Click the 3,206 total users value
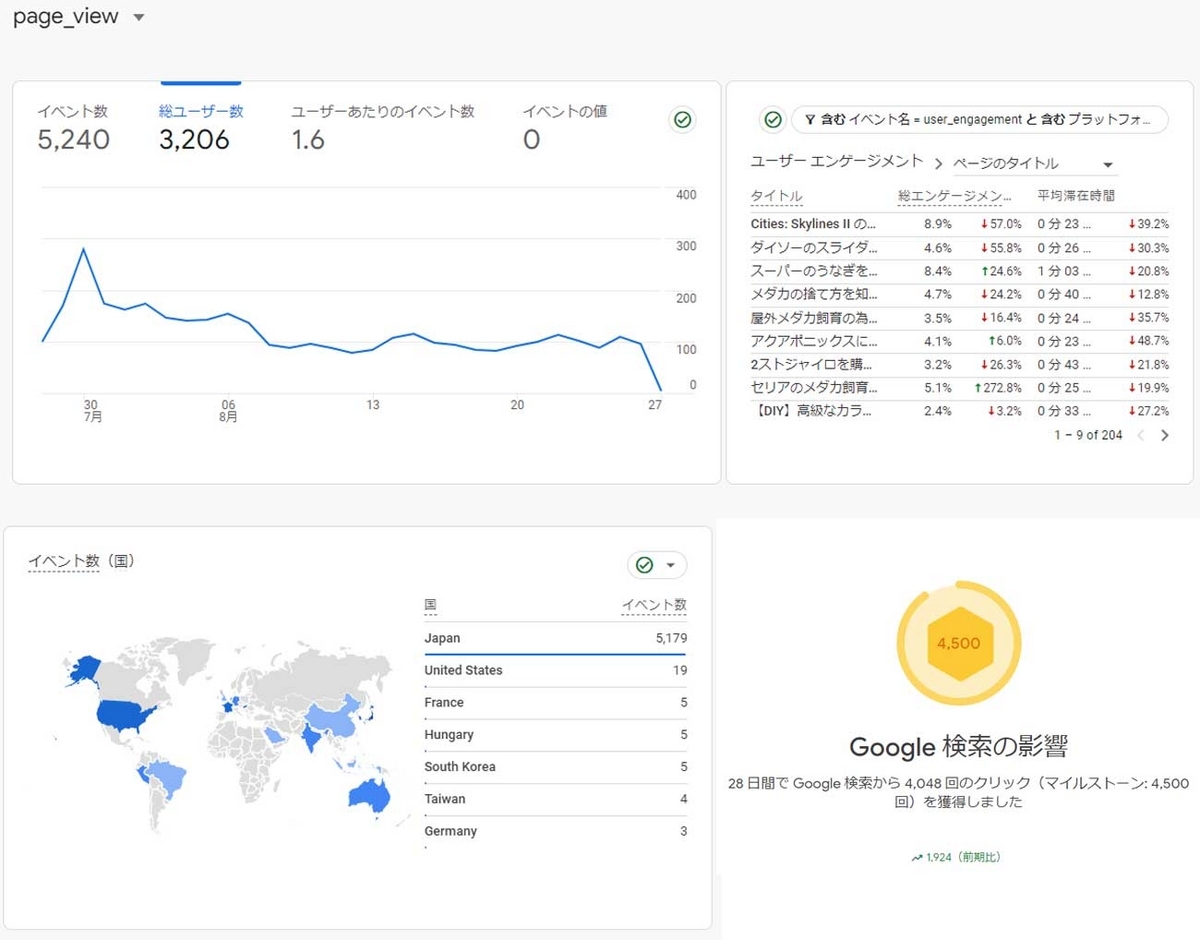 pyautogui.click(x=194, y=139)
